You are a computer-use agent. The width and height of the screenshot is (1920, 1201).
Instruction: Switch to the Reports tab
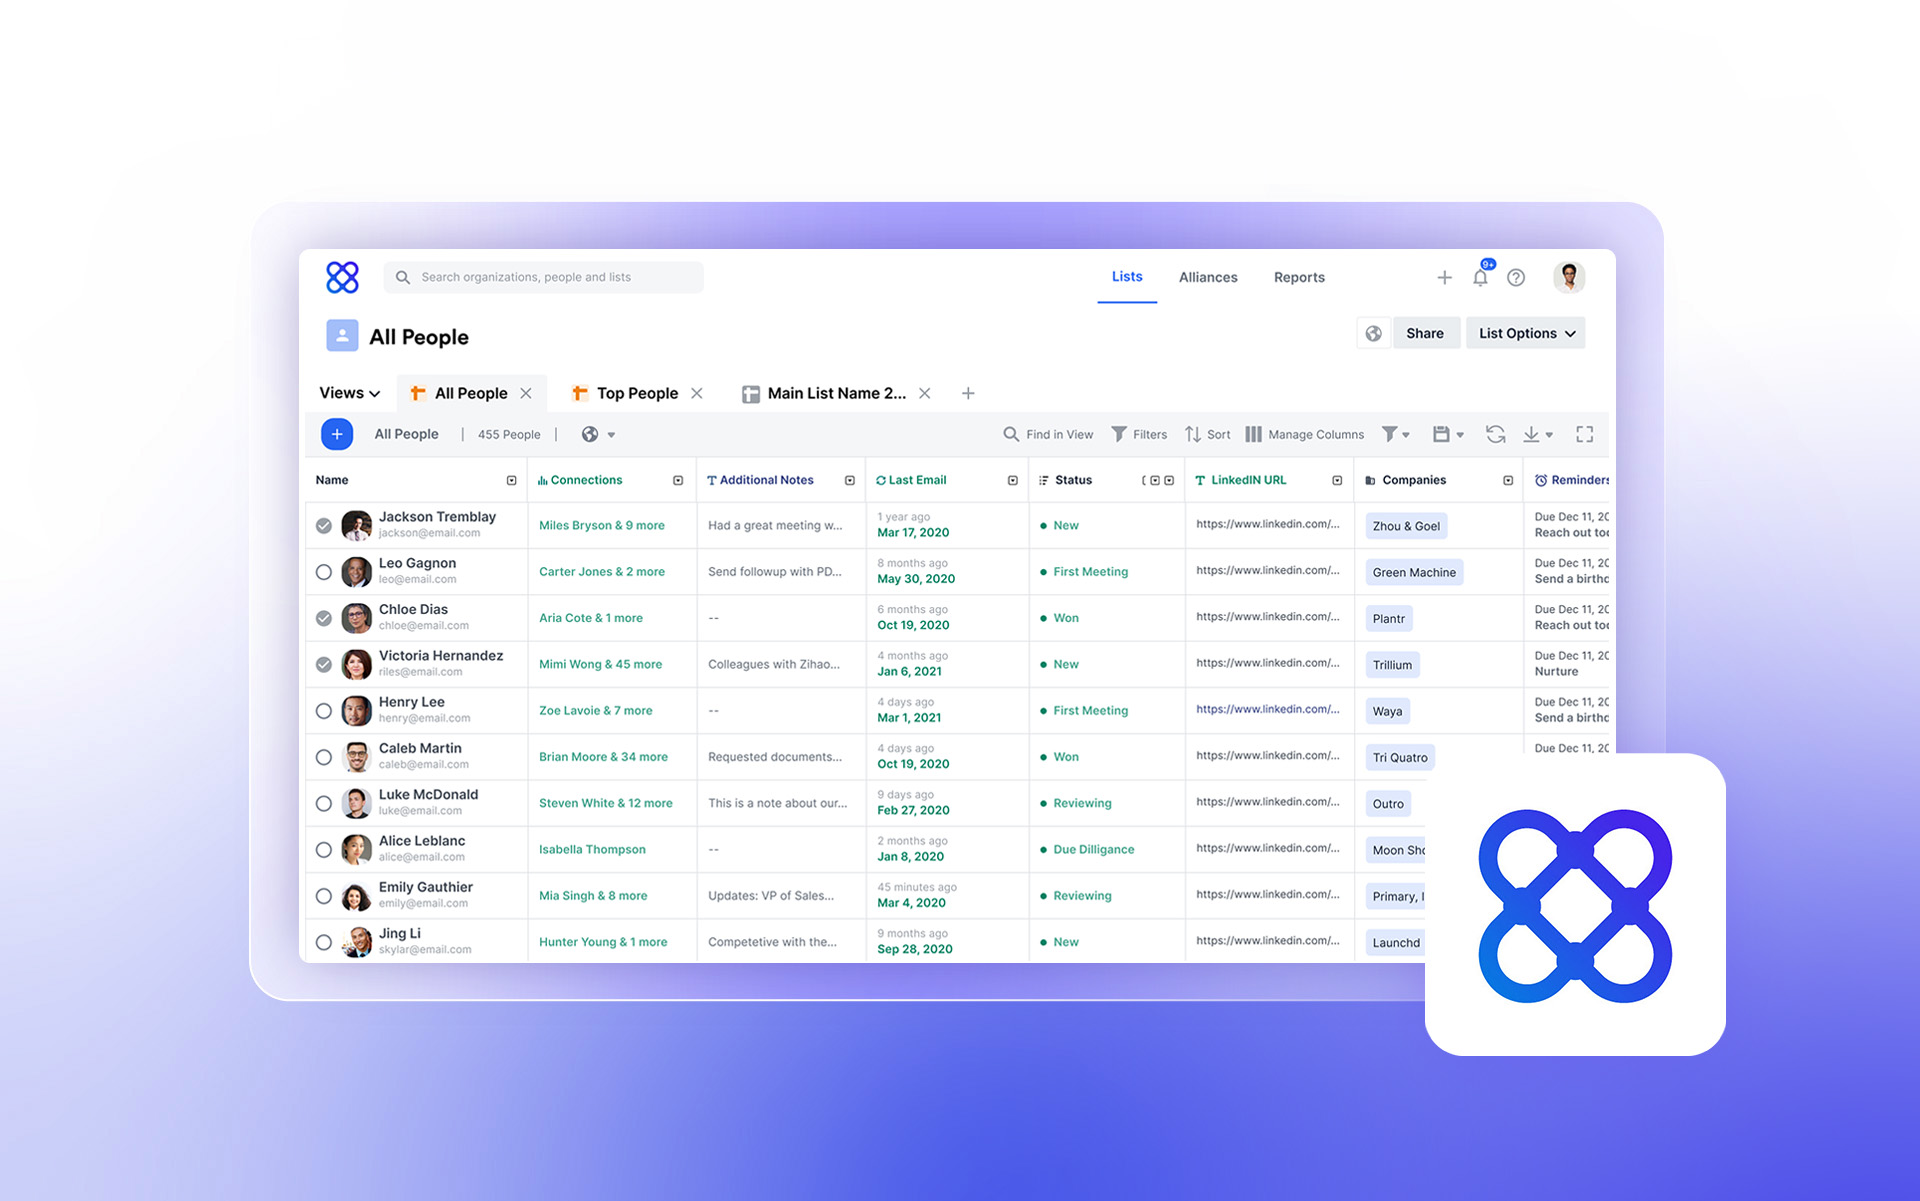coord(1299,278)
